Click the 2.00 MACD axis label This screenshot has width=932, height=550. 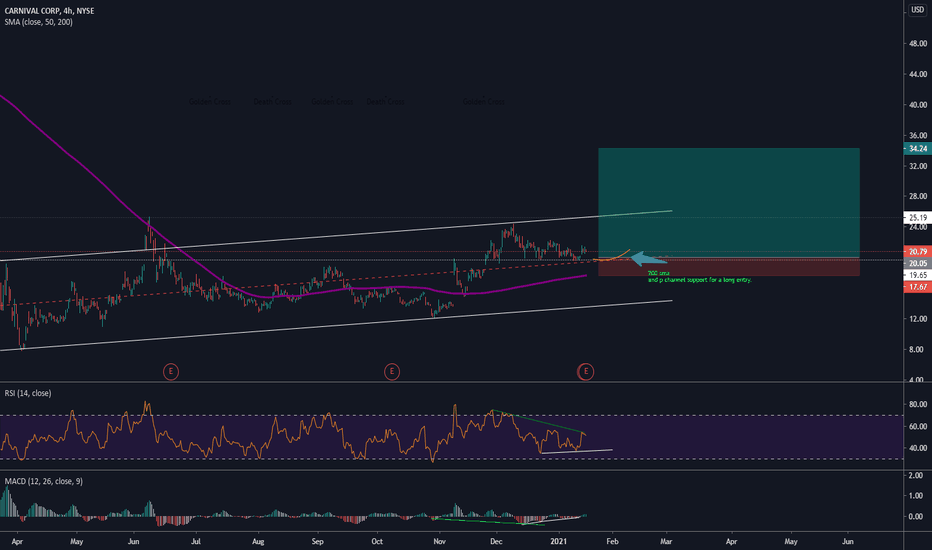point(916,475)
